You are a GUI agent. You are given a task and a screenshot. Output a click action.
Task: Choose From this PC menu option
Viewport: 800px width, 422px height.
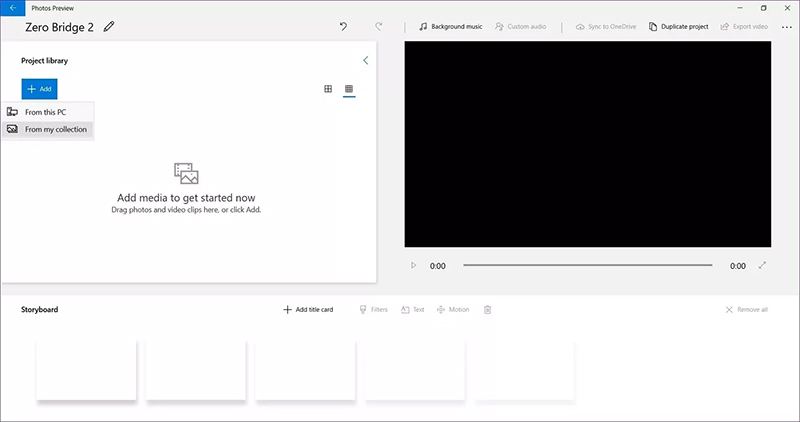coord(46,112)
